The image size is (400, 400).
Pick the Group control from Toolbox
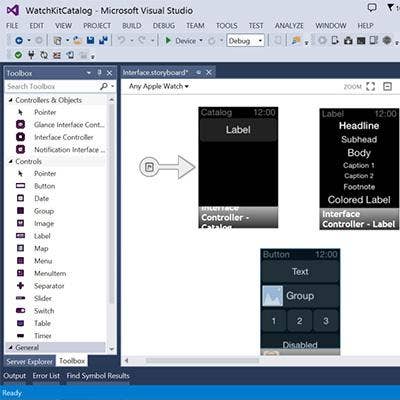click(44, 211)
